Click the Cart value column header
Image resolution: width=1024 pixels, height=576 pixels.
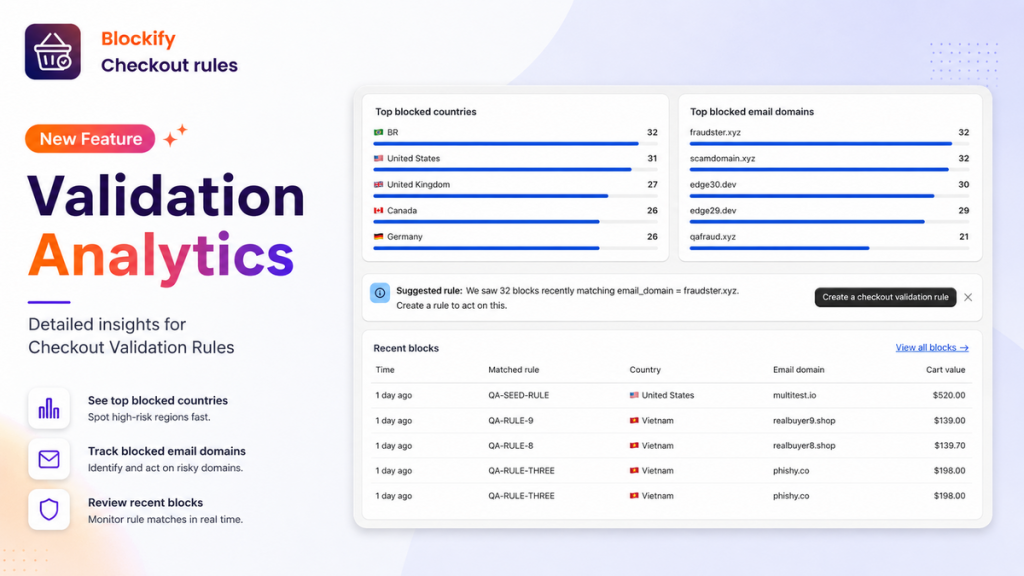click(946, 370)
